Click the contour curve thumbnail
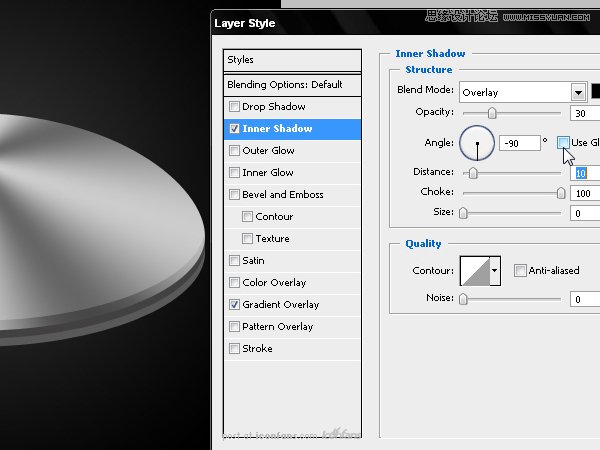 (x=475, y=271)
